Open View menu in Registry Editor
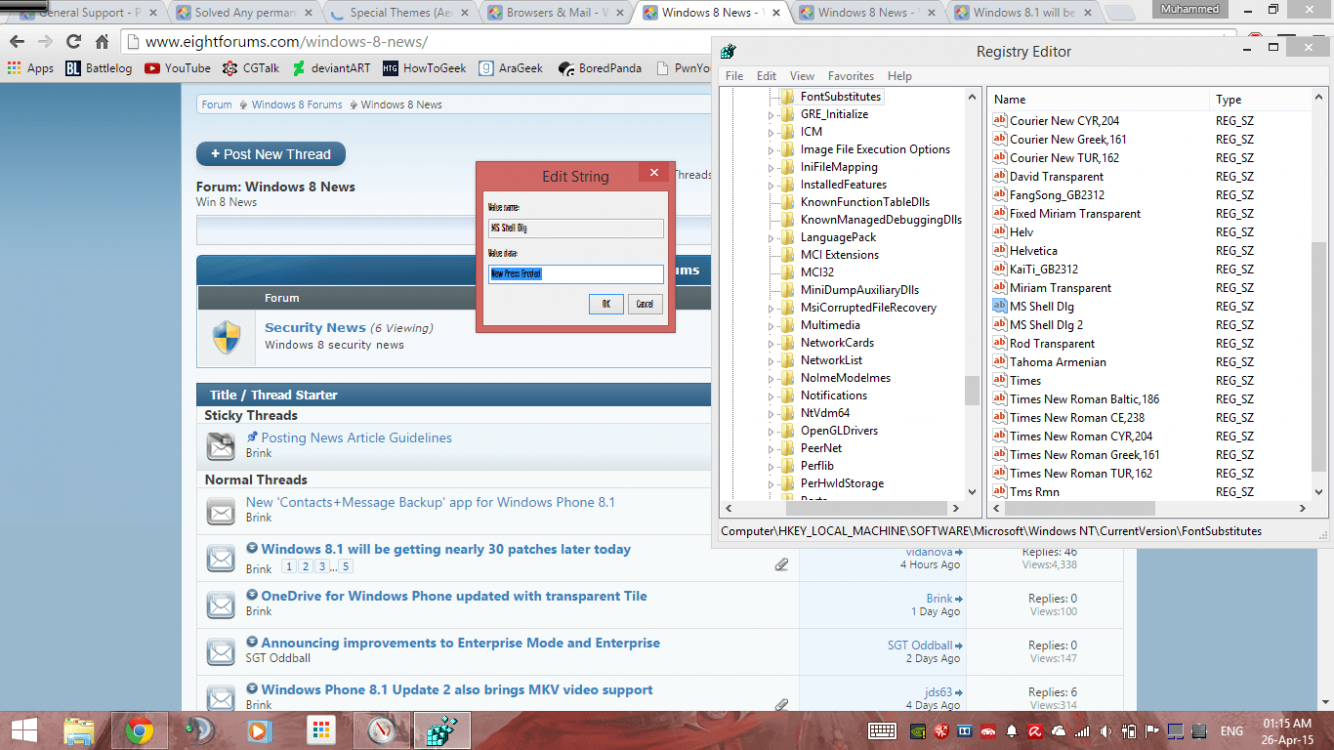This screenshot has width=1334, height=750. point(802,76)
